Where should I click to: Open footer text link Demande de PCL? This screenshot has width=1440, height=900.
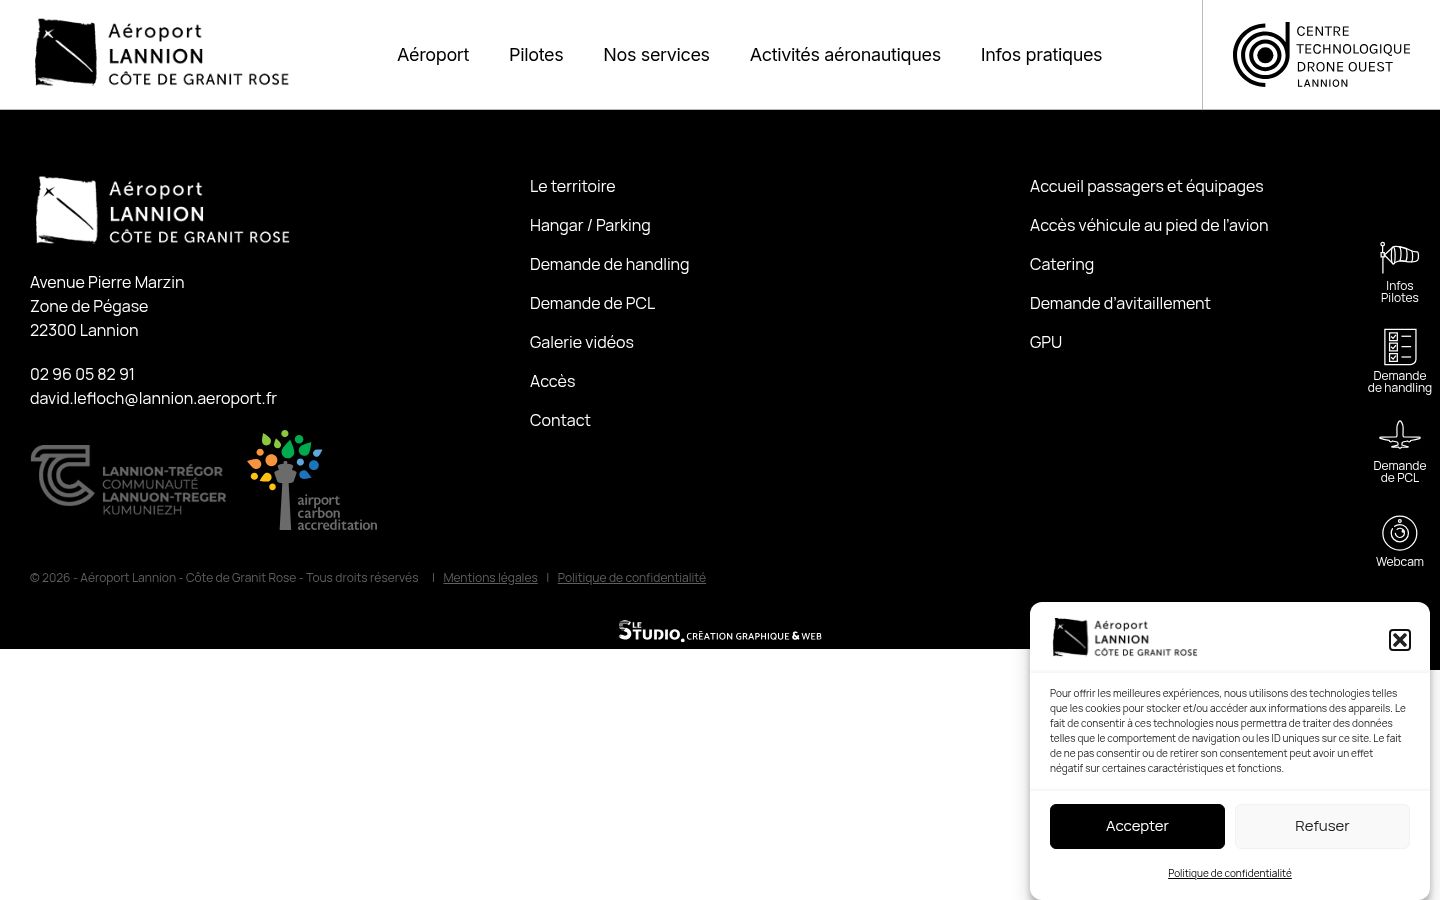coord(592,303)
